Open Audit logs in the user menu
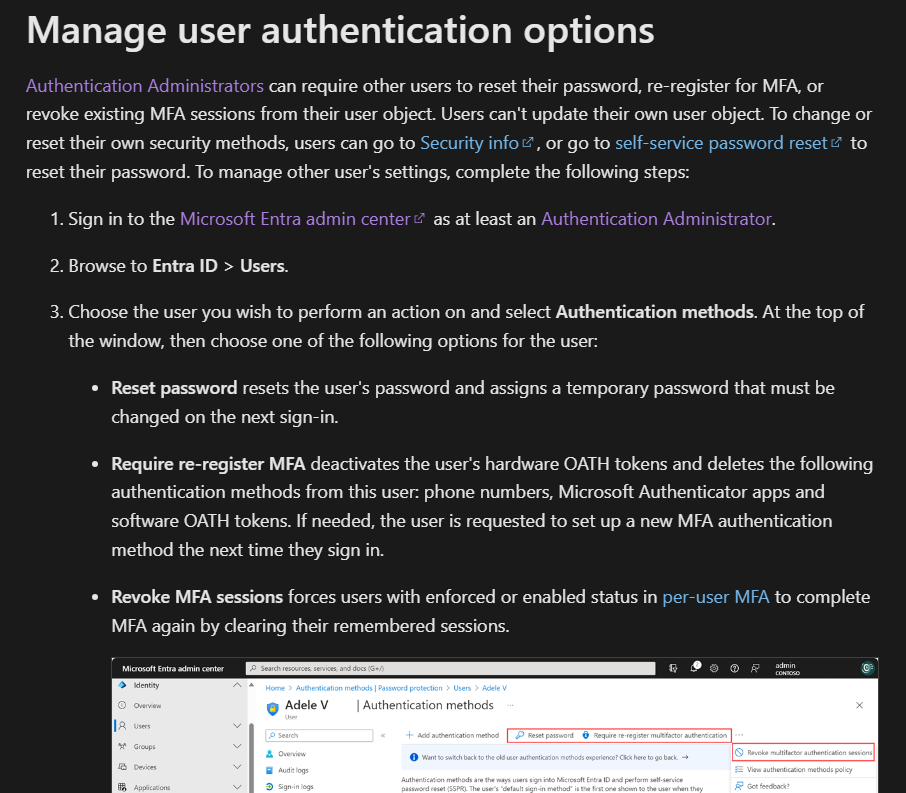This screenshot has width=906, height=793. coord(287,770)
